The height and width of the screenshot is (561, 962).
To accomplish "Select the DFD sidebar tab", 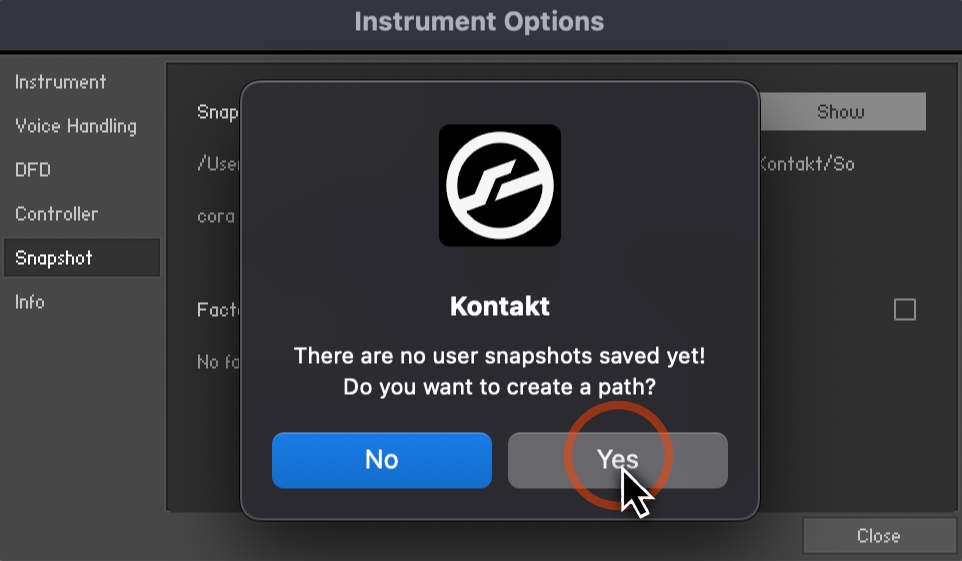I will [x=33, y=169].
